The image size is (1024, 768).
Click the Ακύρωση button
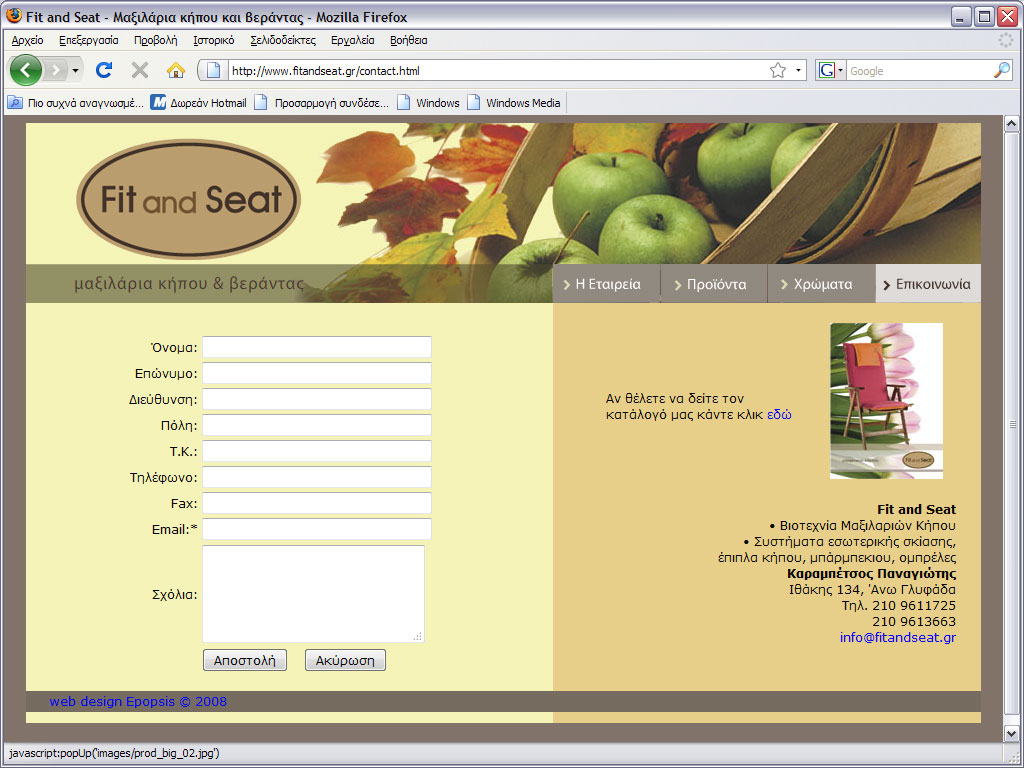tap(345, 660)
